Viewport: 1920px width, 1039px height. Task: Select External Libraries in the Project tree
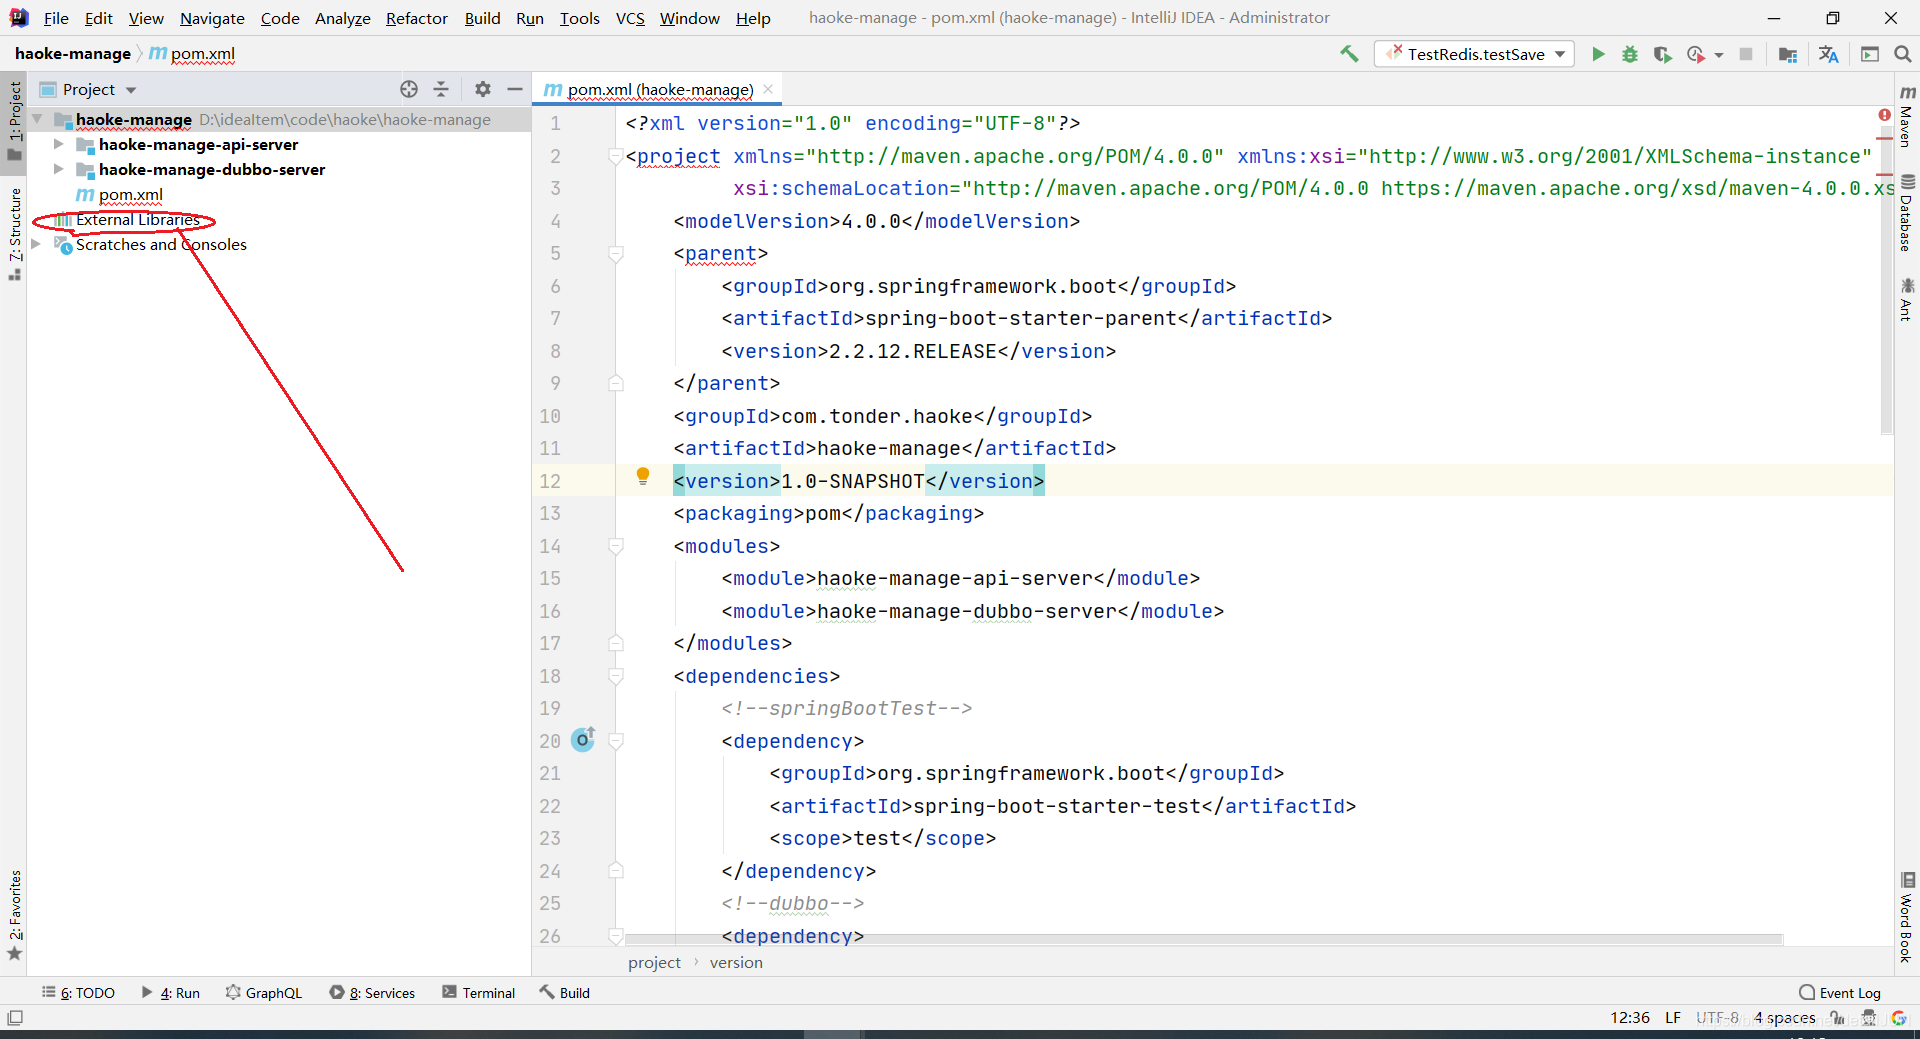[138, 219]
